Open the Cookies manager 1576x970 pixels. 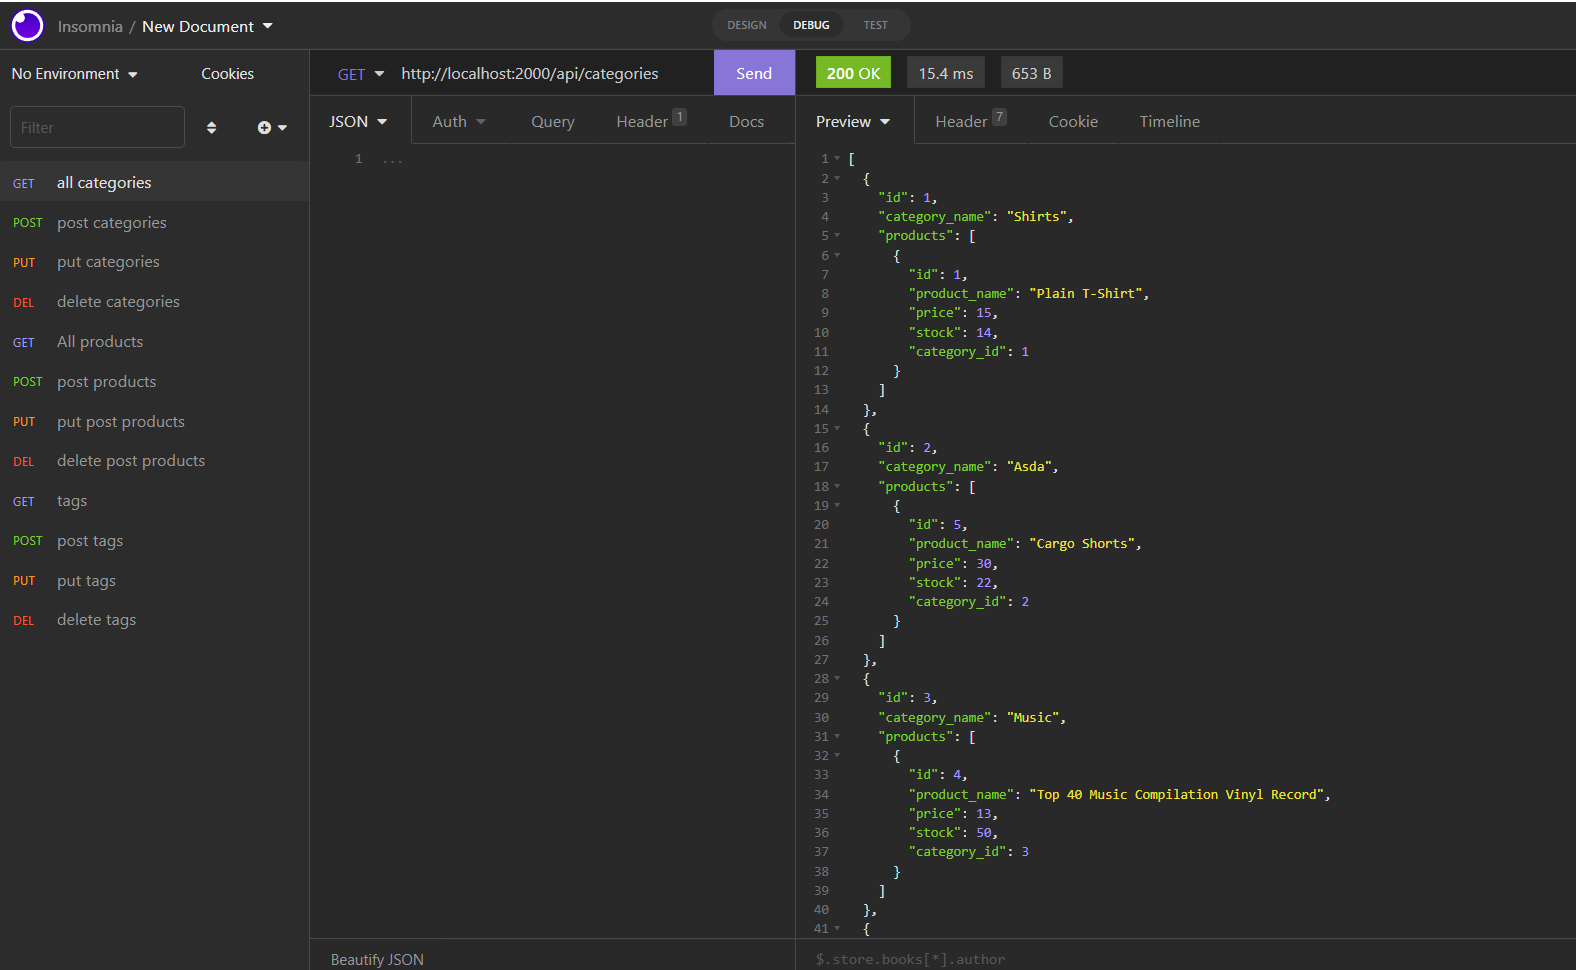coord(227,74)
